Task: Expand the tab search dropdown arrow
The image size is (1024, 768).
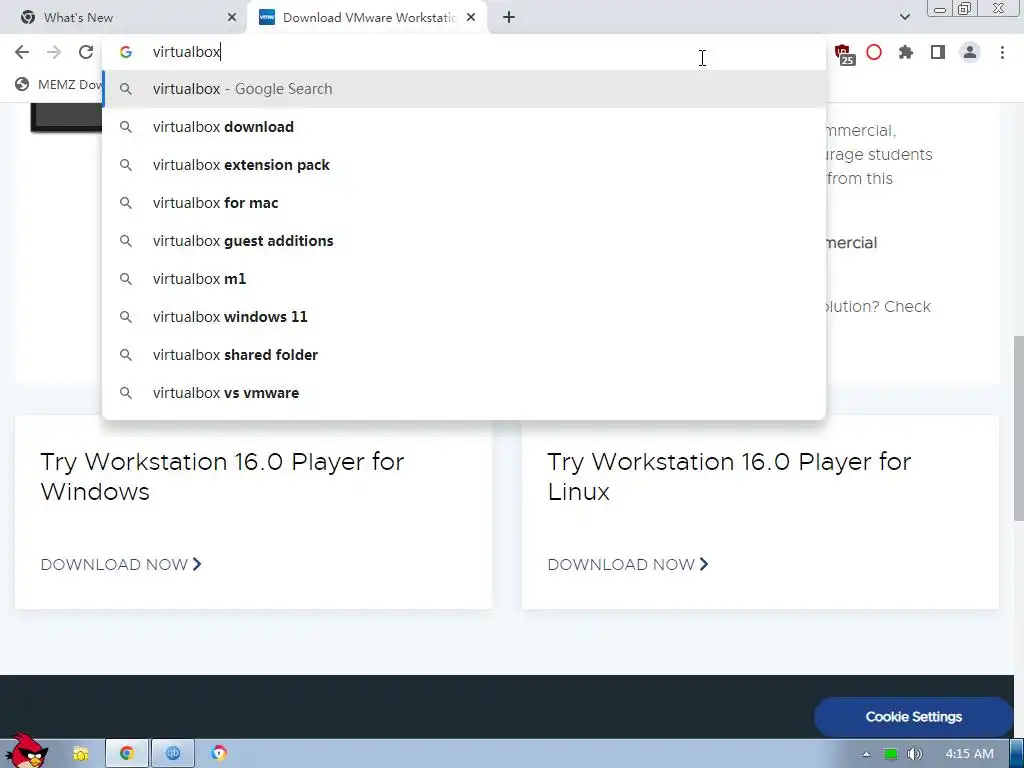Action: click(x=904, y=17)
